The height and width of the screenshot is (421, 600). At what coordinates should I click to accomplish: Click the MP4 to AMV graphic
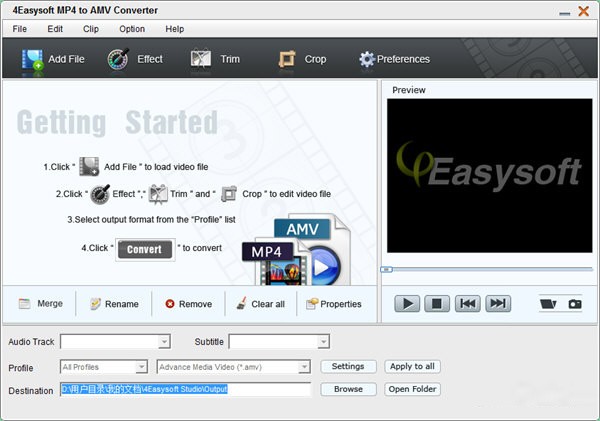click(x=297, y=250)
